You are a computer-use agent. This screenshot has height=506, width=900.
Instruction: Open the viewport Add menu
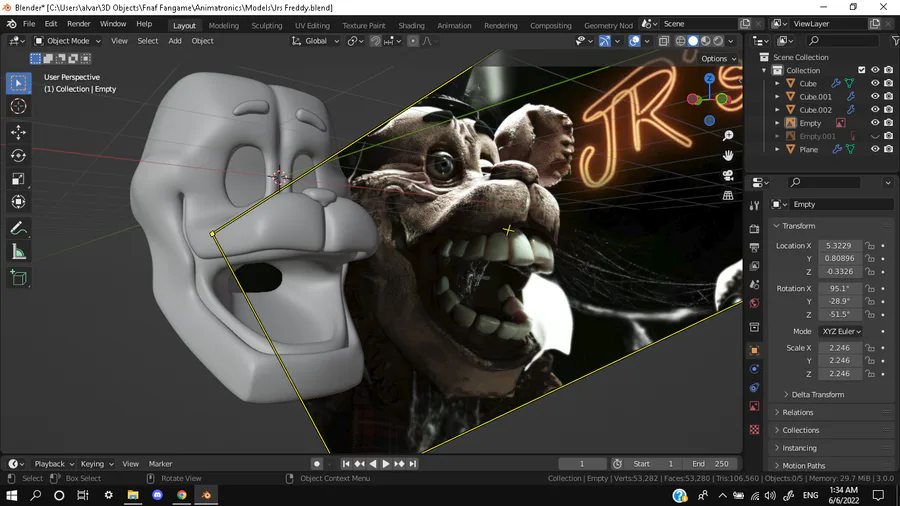(x=174, y=41)
